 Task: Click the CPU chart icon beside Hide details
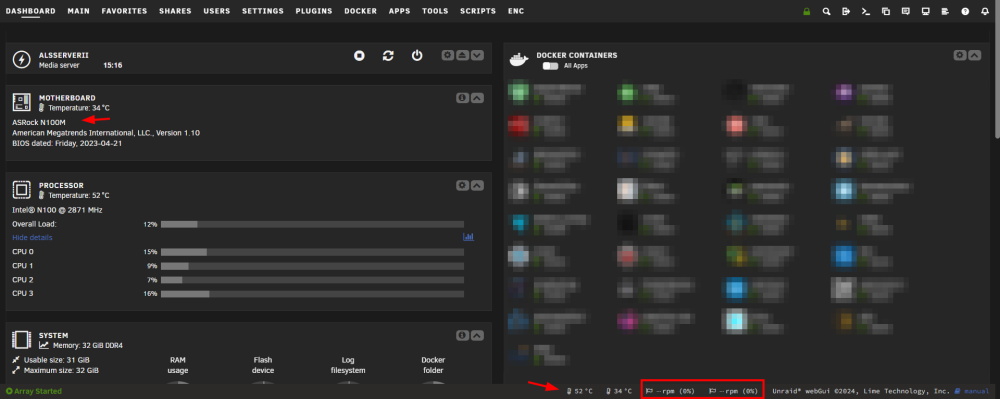coord(468,237)
